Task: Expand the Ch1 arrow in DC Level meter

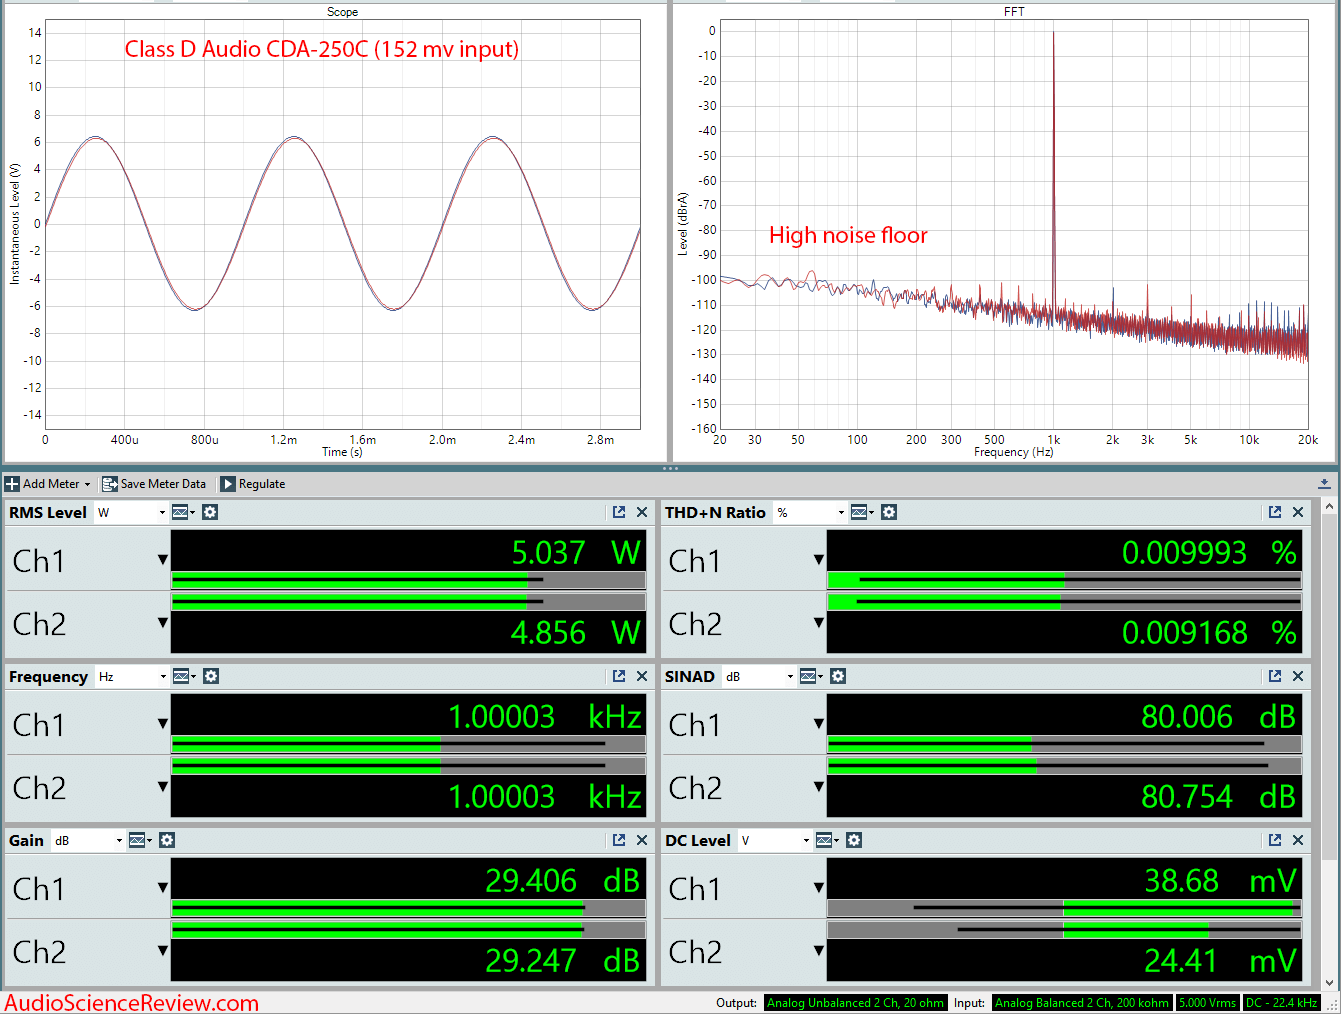Action: (818, 888)
